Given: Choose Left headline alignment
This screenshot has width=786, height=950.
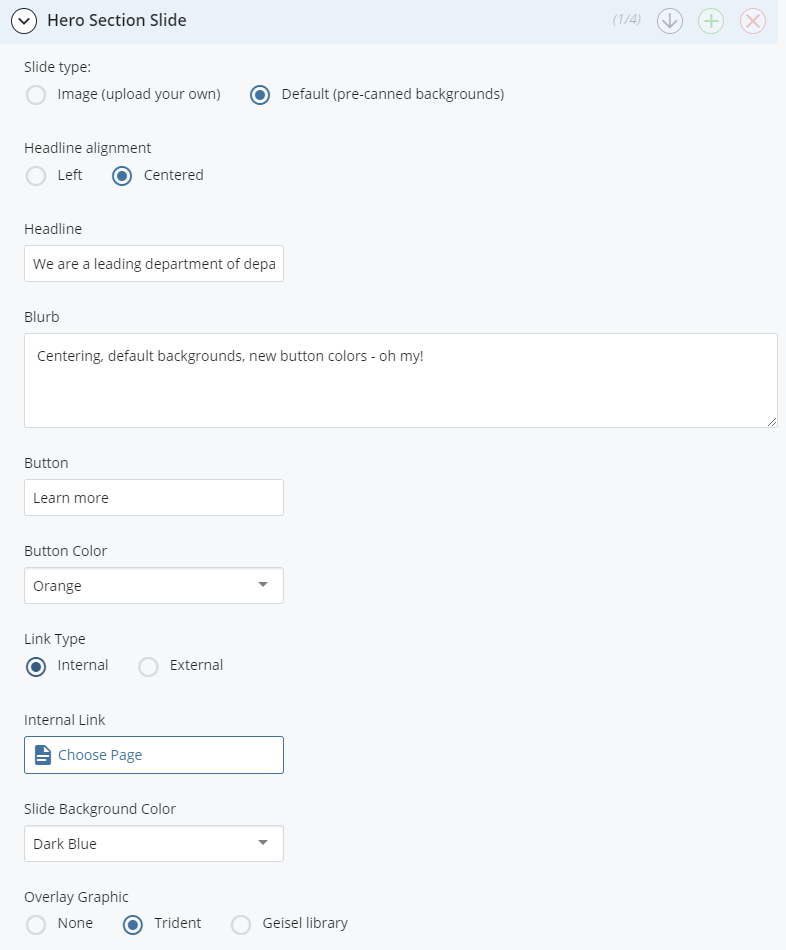Looking at the screenshot, I should click(x=36, y=176).
